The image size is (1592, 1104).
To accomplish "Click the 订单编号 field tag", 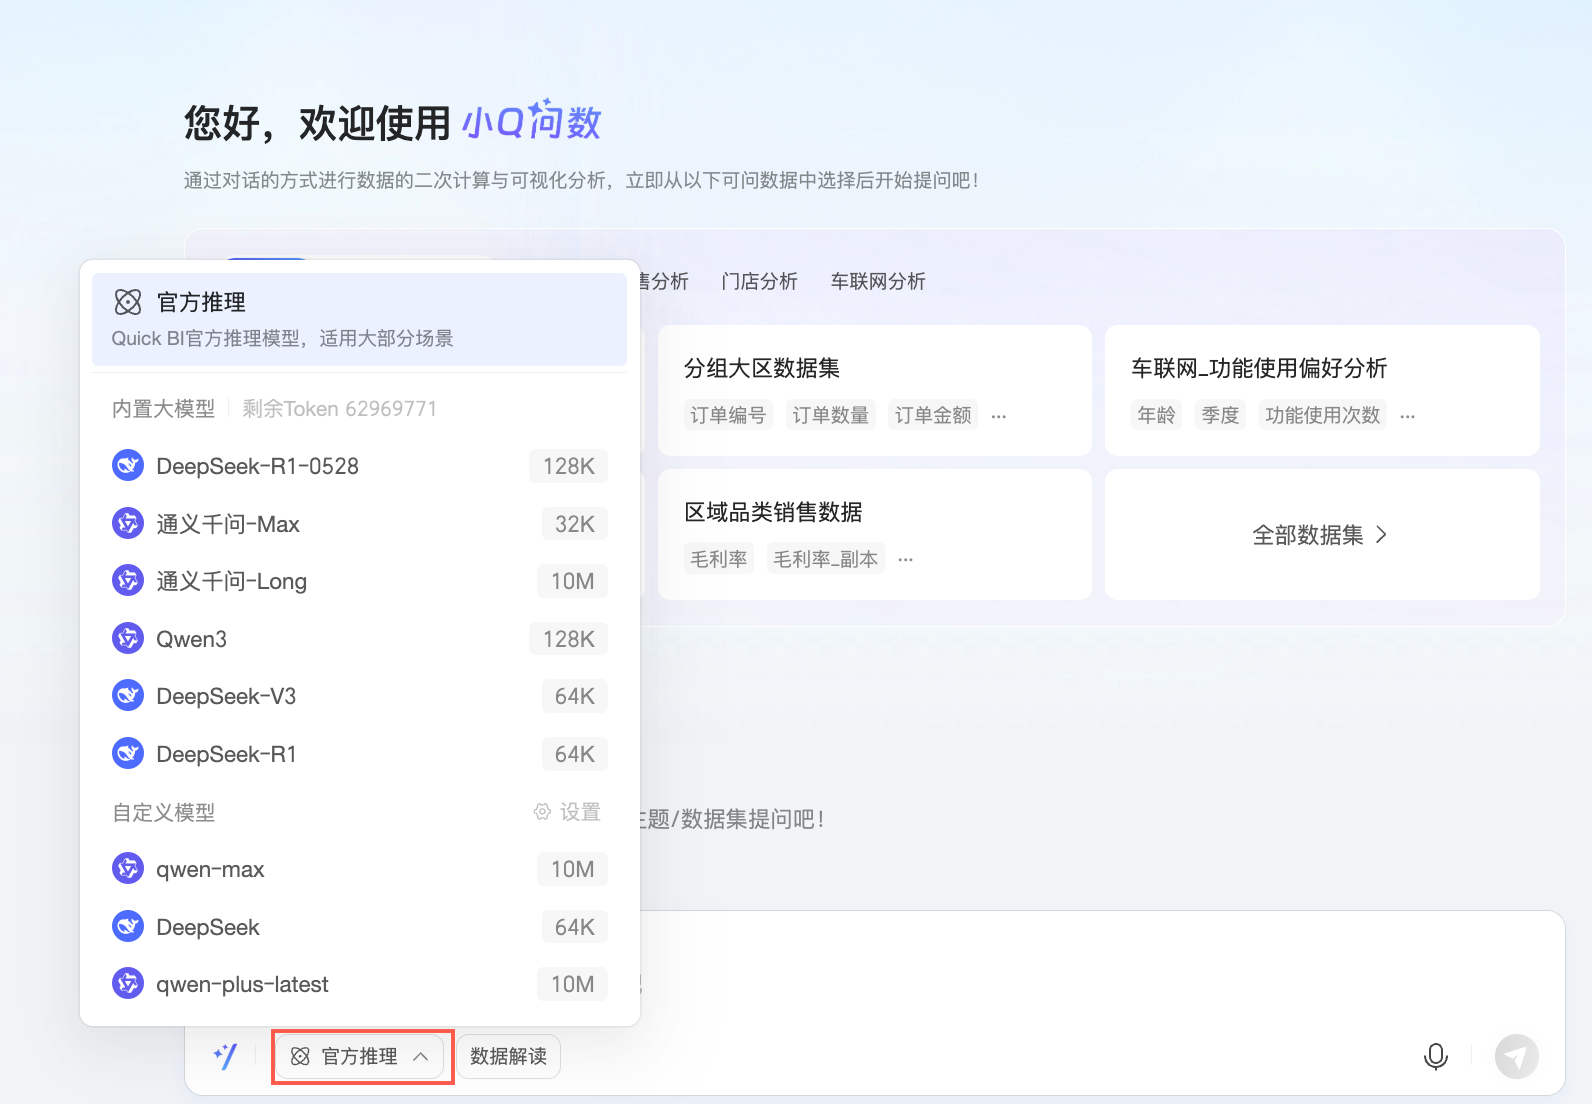I will click(728, 415).
